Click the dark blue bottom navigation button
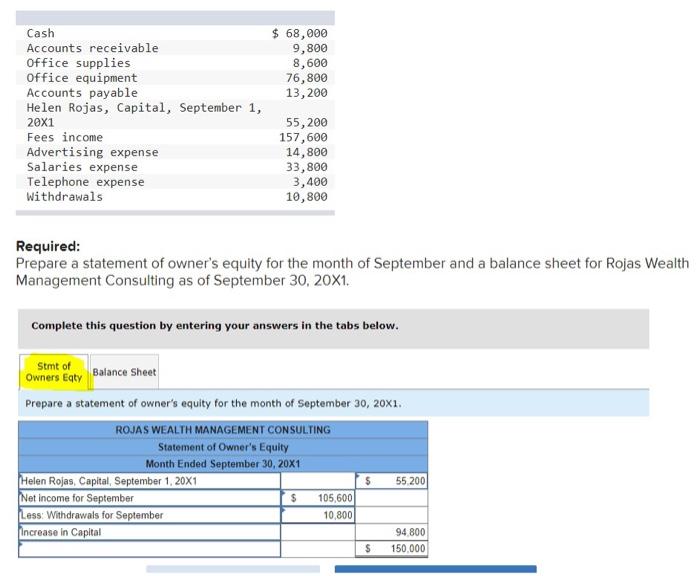This screenshot has height=576, width=700. pyautogui.click(x=436, y=569)
